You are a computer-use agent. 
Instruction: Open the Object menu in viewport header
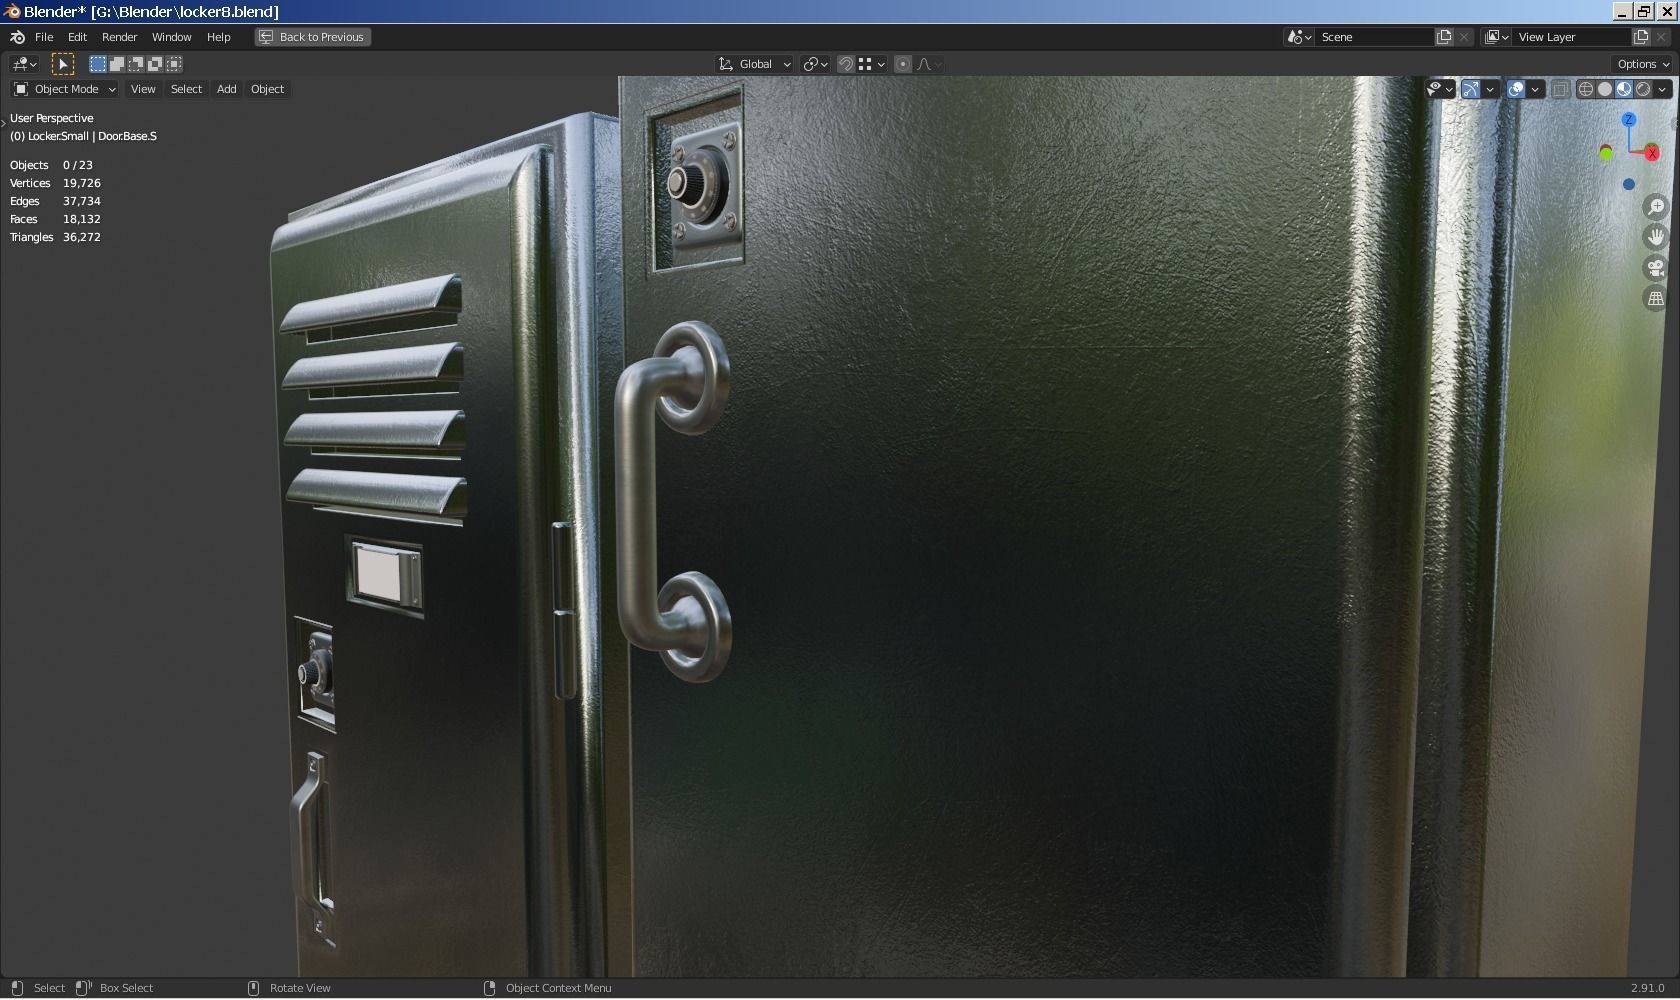(x=267, y=89)
